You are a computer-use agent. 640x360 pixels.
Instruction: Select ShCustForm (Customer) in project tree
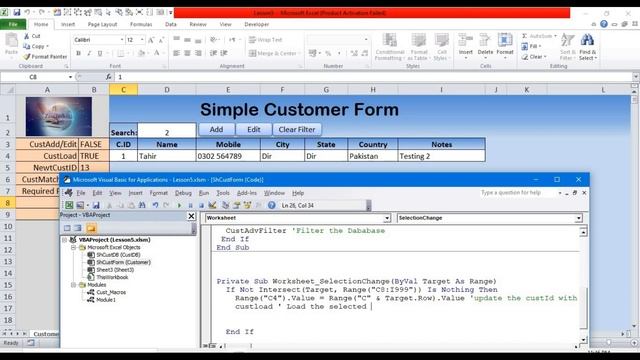pos(124,262)
